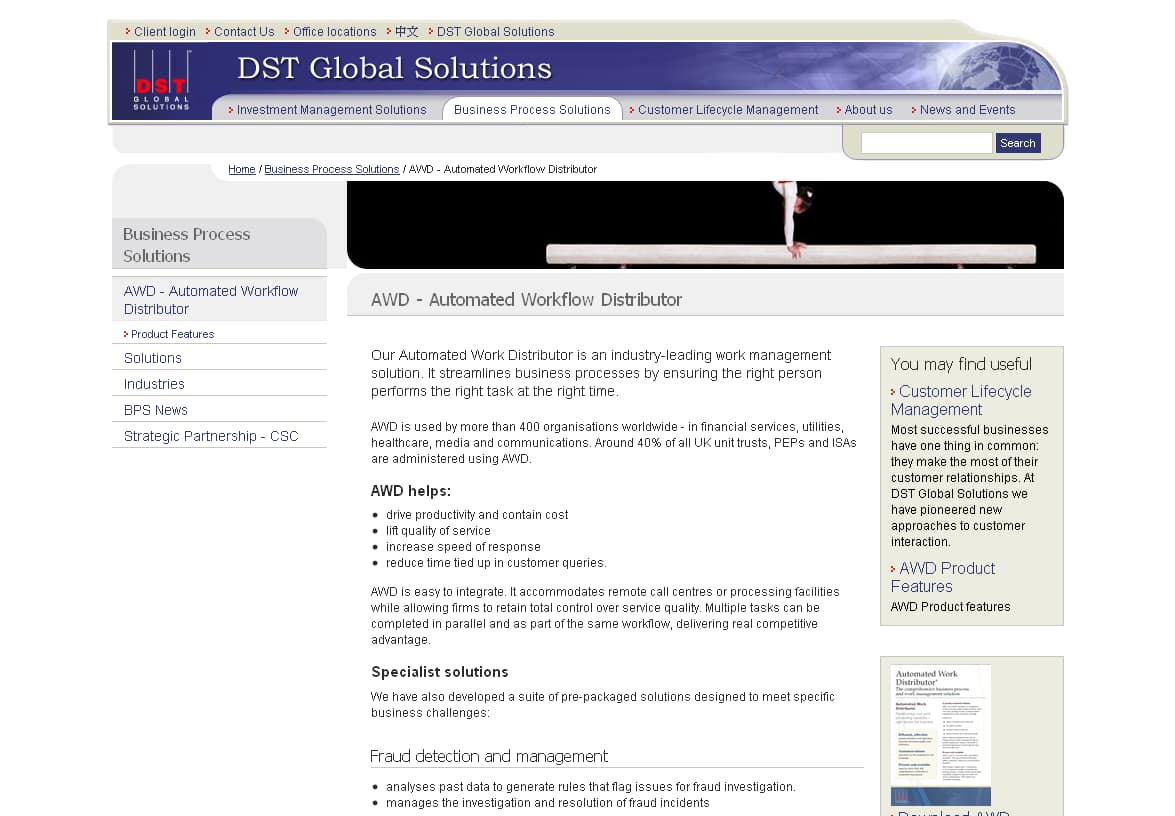Open Product Features in sidebar

[172, 334]
